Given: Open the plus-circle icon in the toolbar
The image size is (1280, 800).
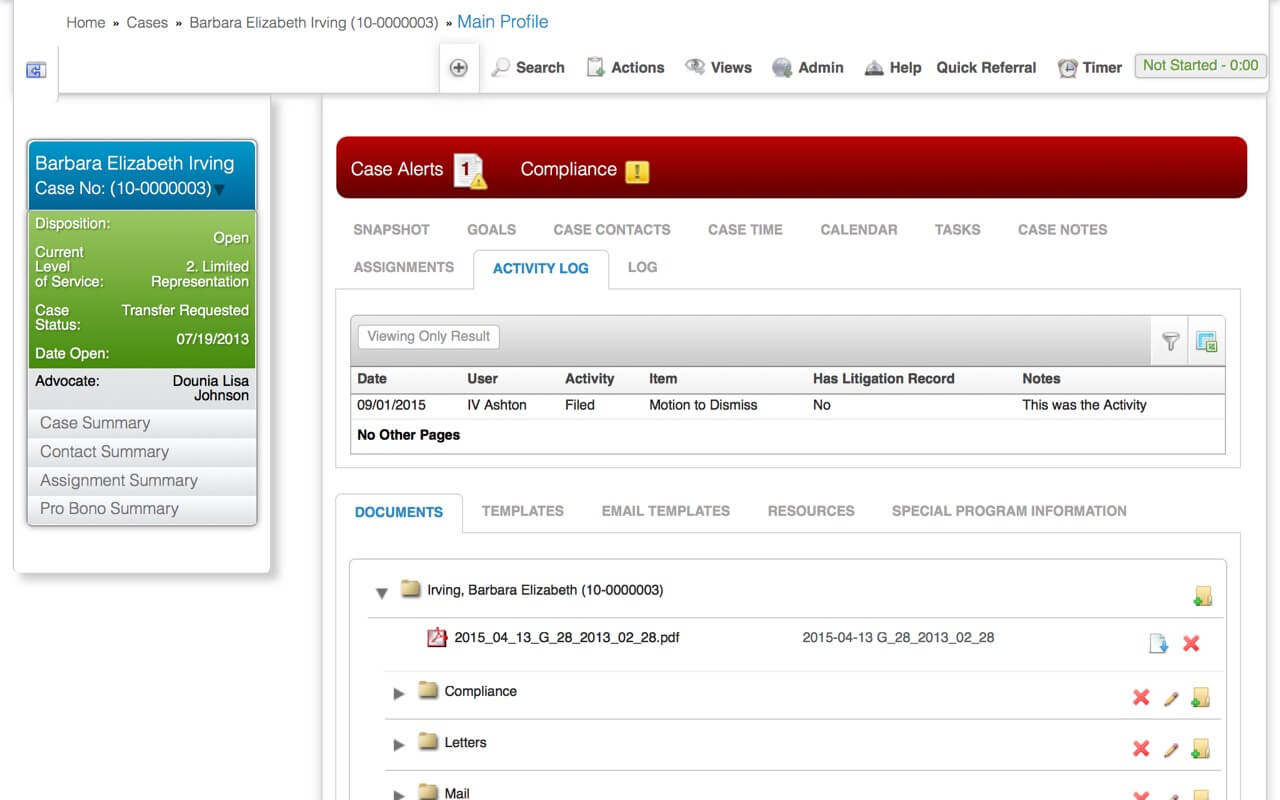Looking at the screenshot, I should (x=459, y=67).
